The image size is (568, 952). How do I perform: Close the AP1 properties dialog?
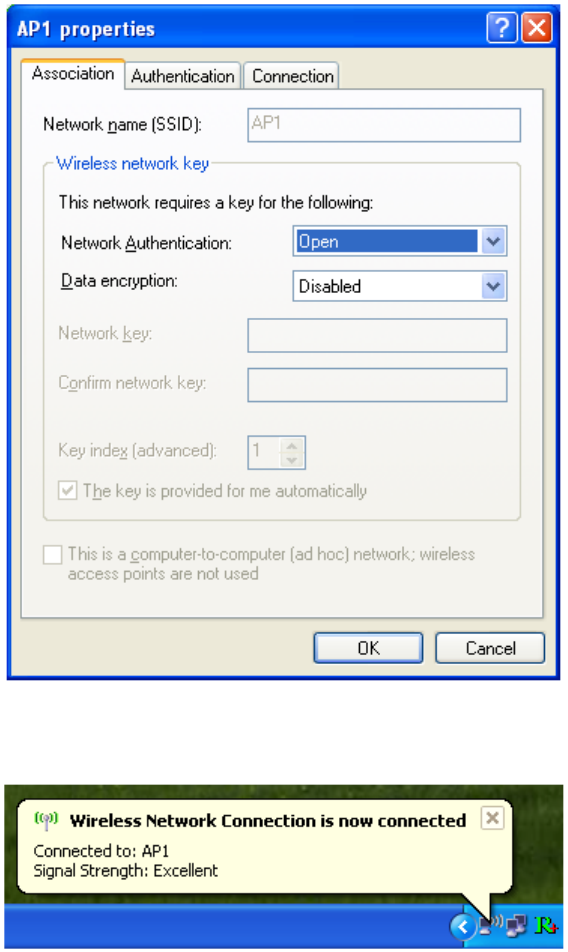pyautogui.click(x=537, y=28)
